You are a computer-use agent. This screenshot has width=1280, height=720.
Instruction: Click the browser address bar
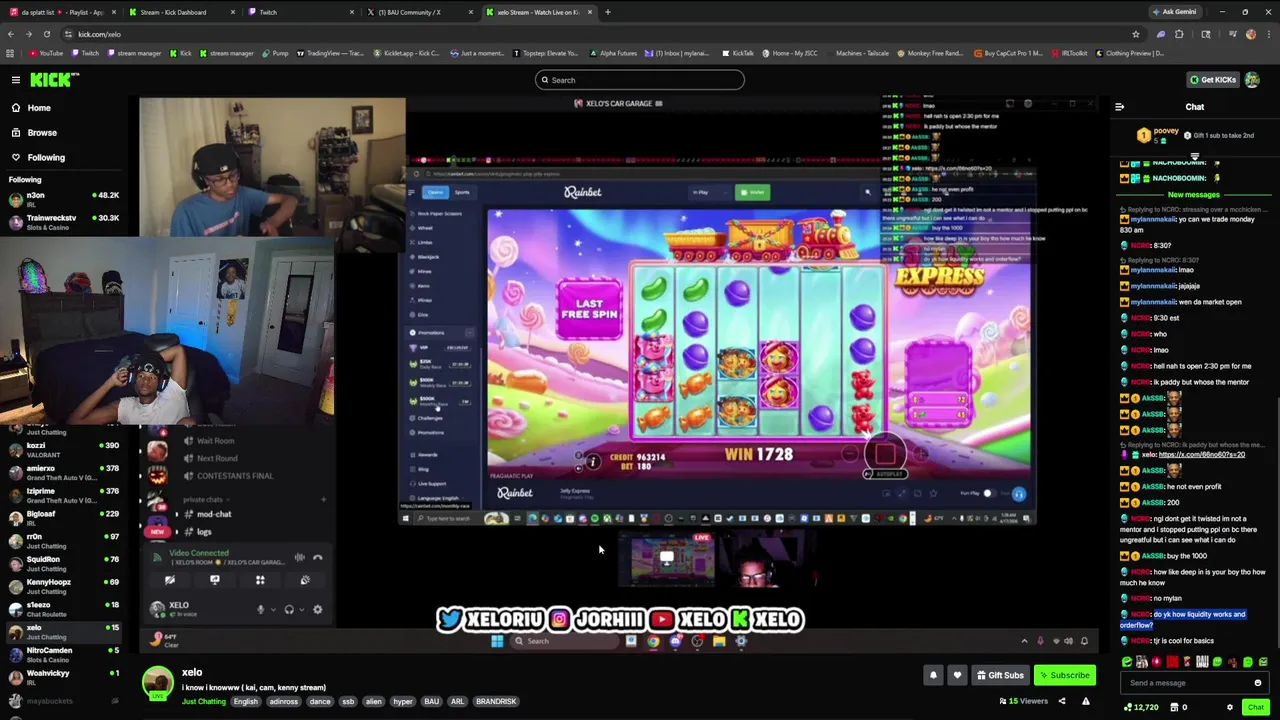[600, 34]
